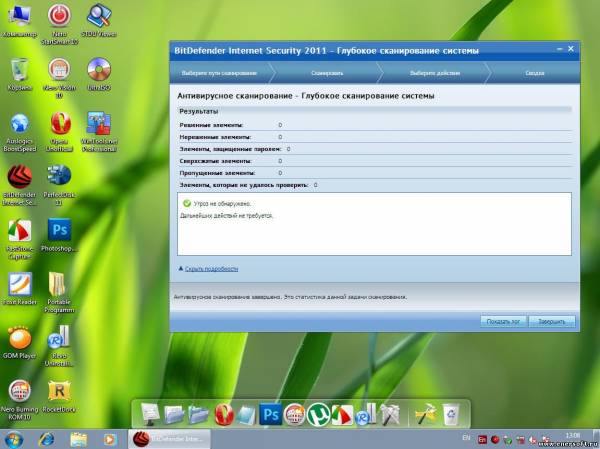This screenshot has width=600, height=449.
Task: Click the muted volume tray icon
Action: pos(533,440)
